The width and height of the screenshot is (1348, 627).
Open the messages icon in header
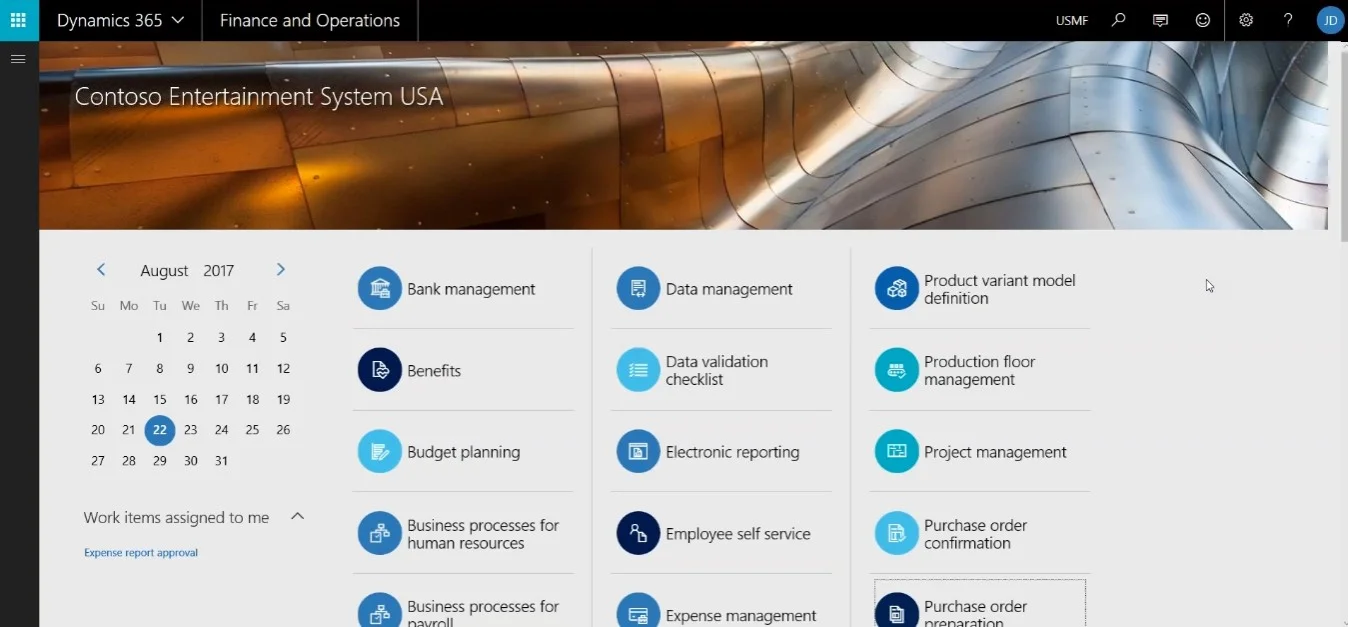(x=1161, y=20)
